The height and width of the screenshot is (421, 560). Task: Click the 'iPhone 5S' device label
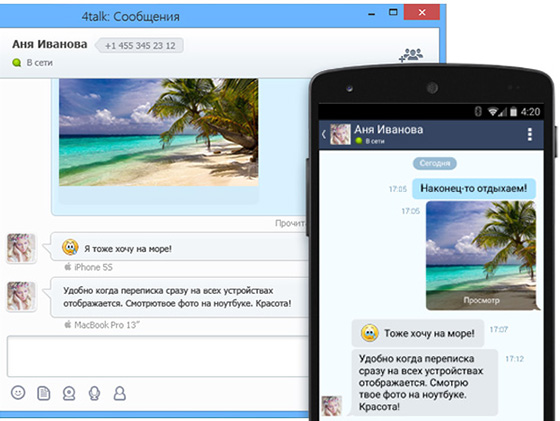[x=93, y=267]
